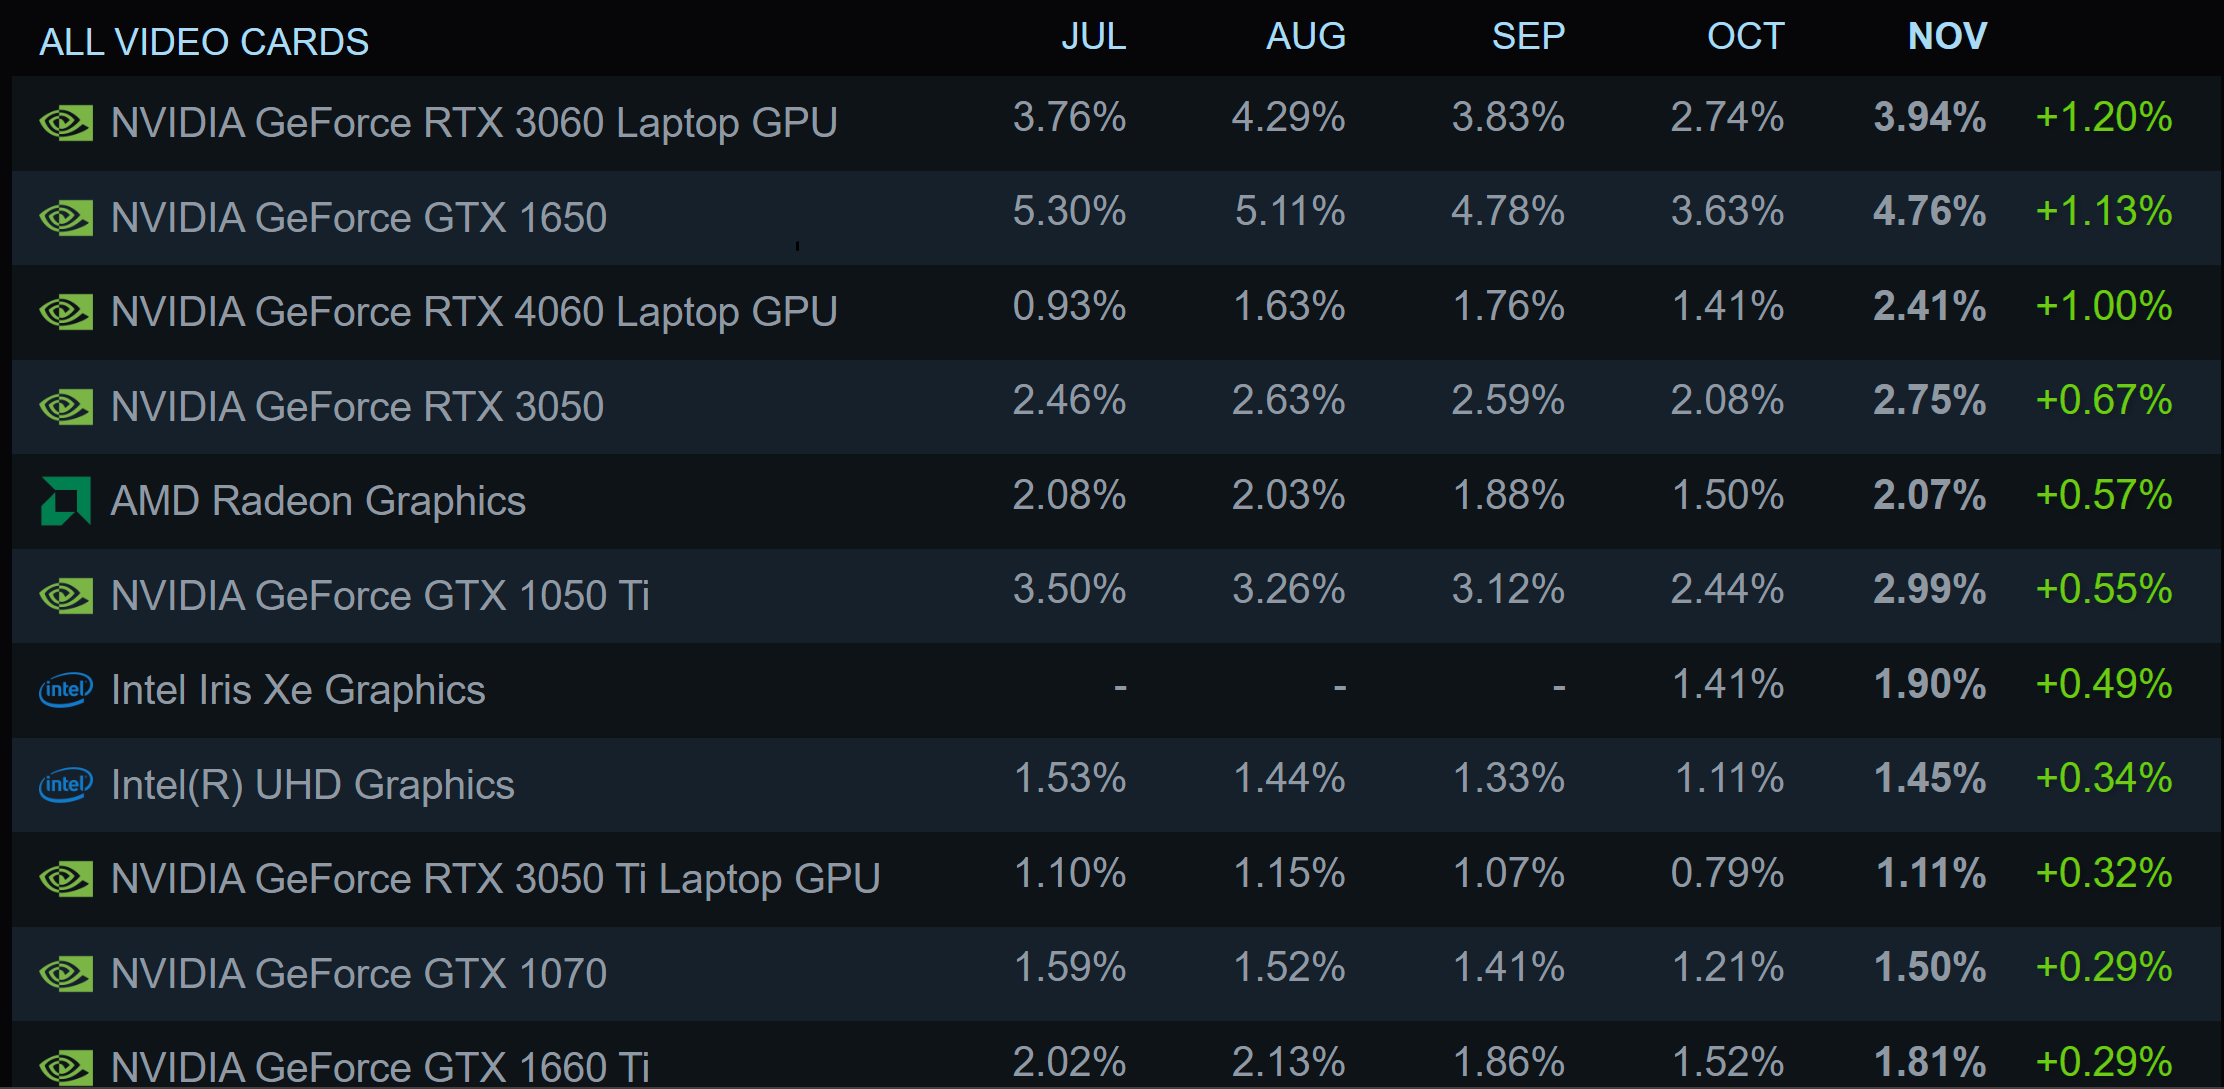
Task: Click the AMD logo beside Radeon Graphics
Action: click(66, 501)
